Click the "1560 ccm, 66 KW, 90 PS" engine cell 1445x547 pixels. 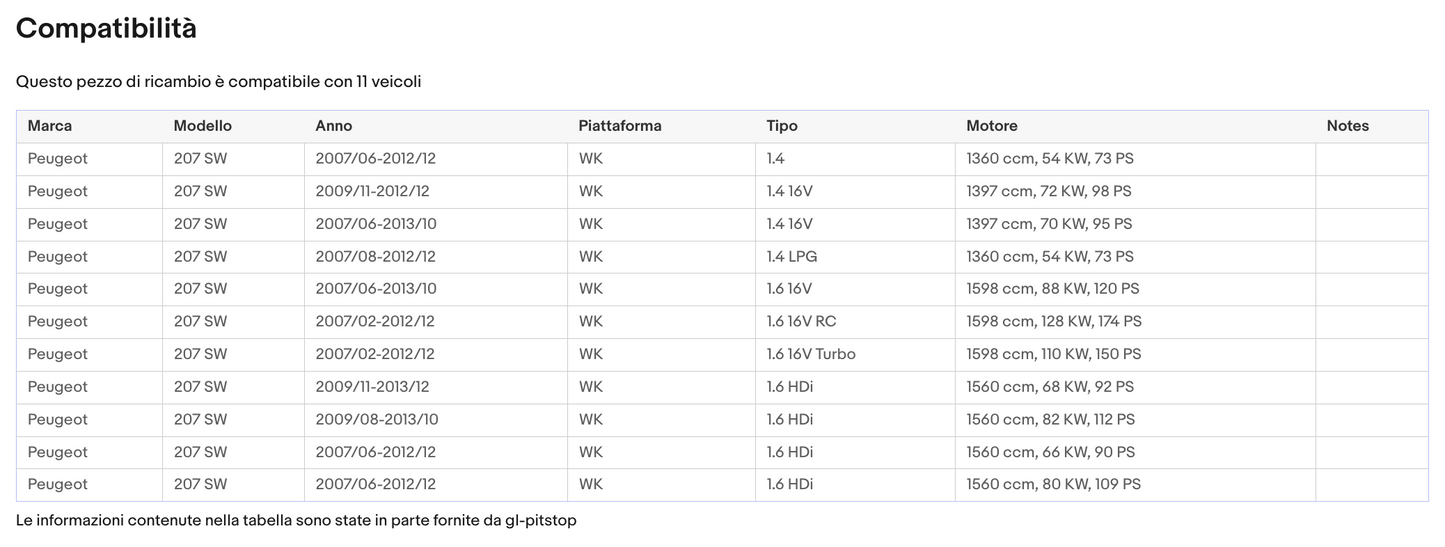(x=1050, y=452)
